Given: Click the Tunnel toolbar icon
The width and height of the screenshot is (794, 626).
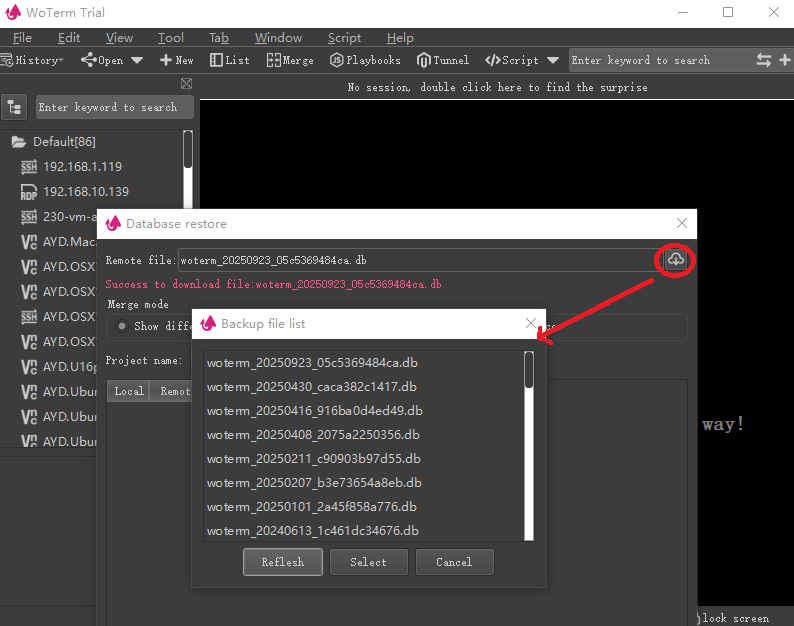Looking at the screenshot, I should coord(443,60).
